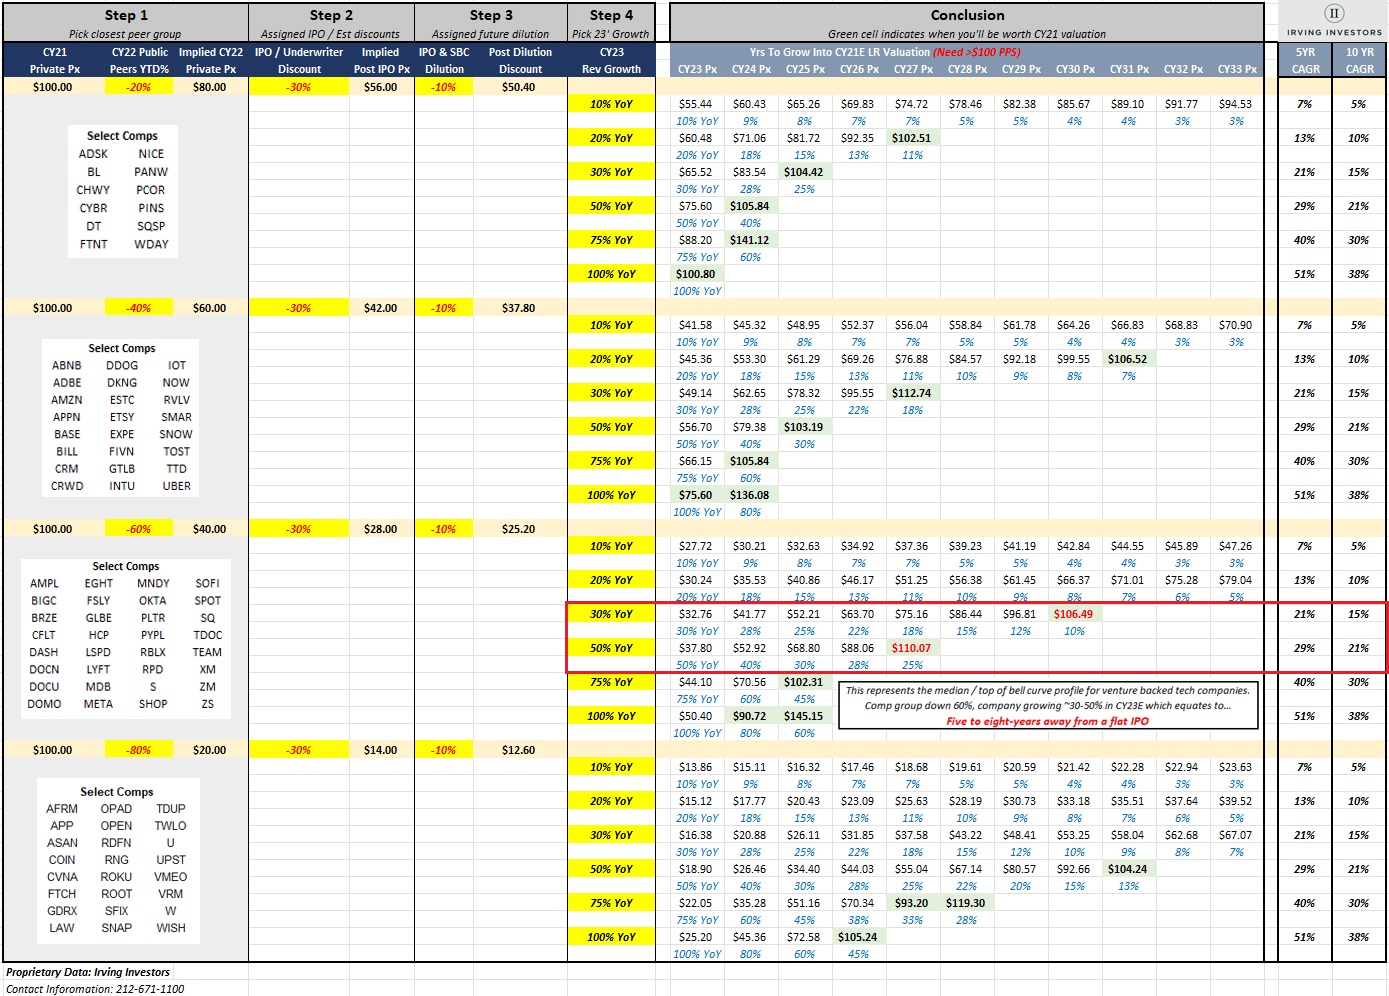Viewport: 1389px width, 996px height.
Task: Select the COIN ticker cell
Action: [x=62, y=860]
